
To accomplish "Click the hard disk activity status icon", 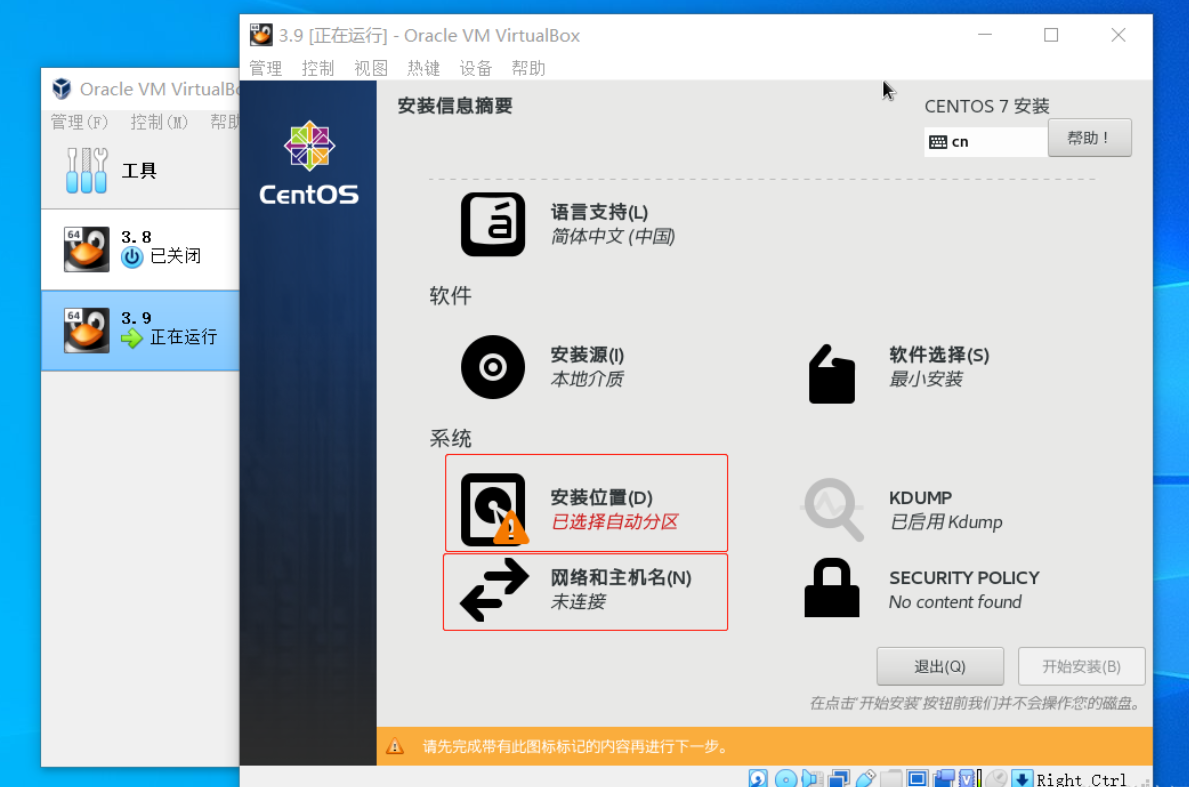I will tap(758, 778).
